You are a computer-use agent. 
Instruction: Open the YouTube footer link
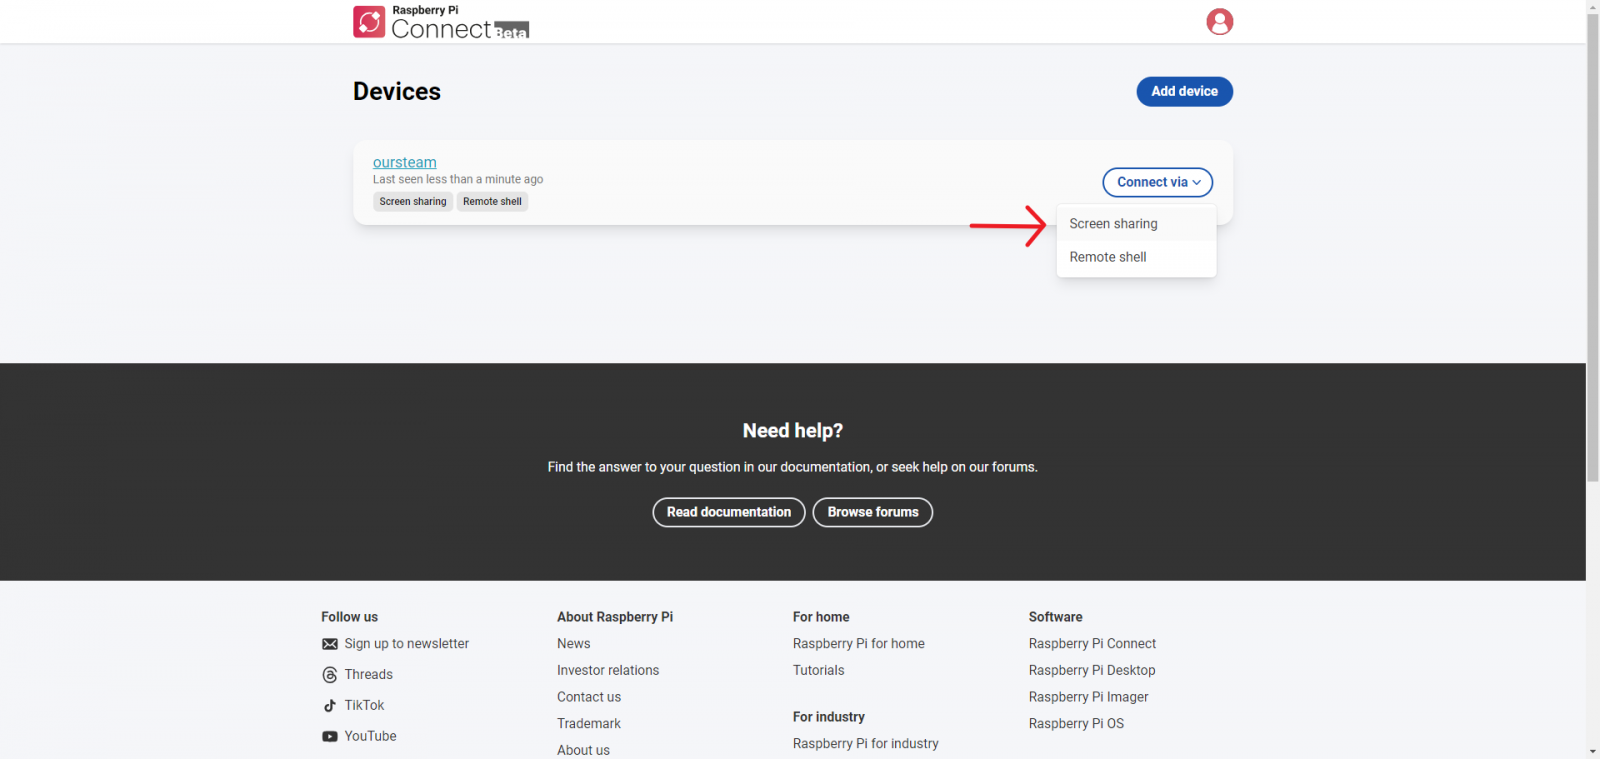[x=371, y=736]
